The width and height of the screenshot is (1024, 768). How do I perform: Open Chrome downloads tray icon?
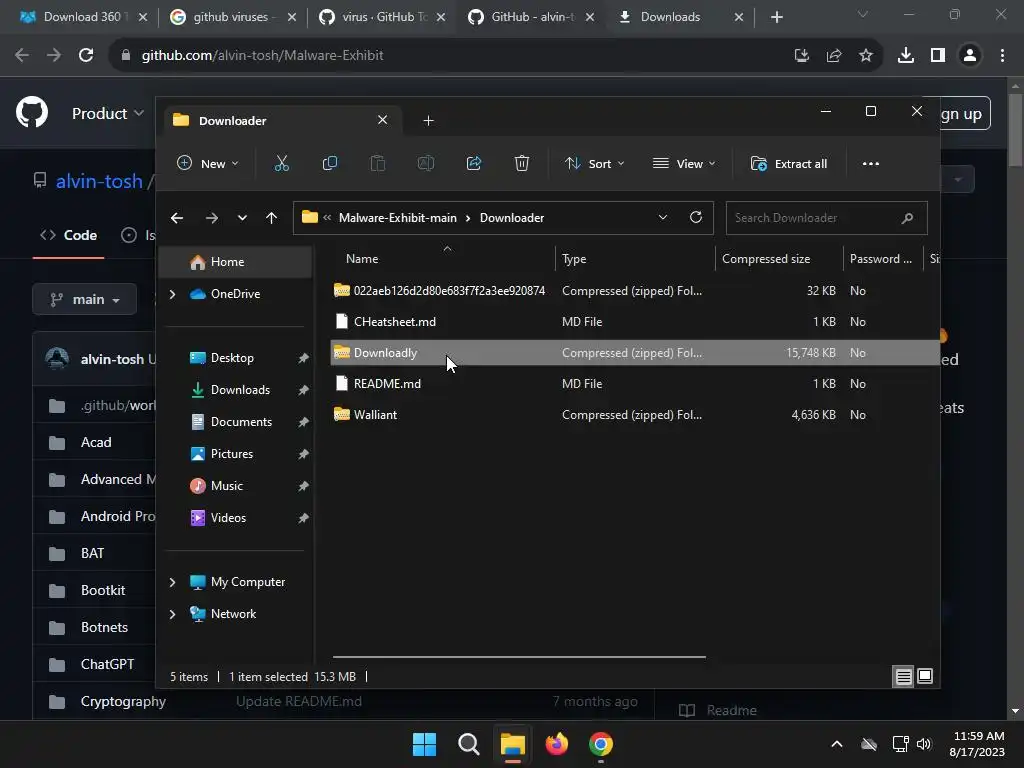click(x=906, y=56)
